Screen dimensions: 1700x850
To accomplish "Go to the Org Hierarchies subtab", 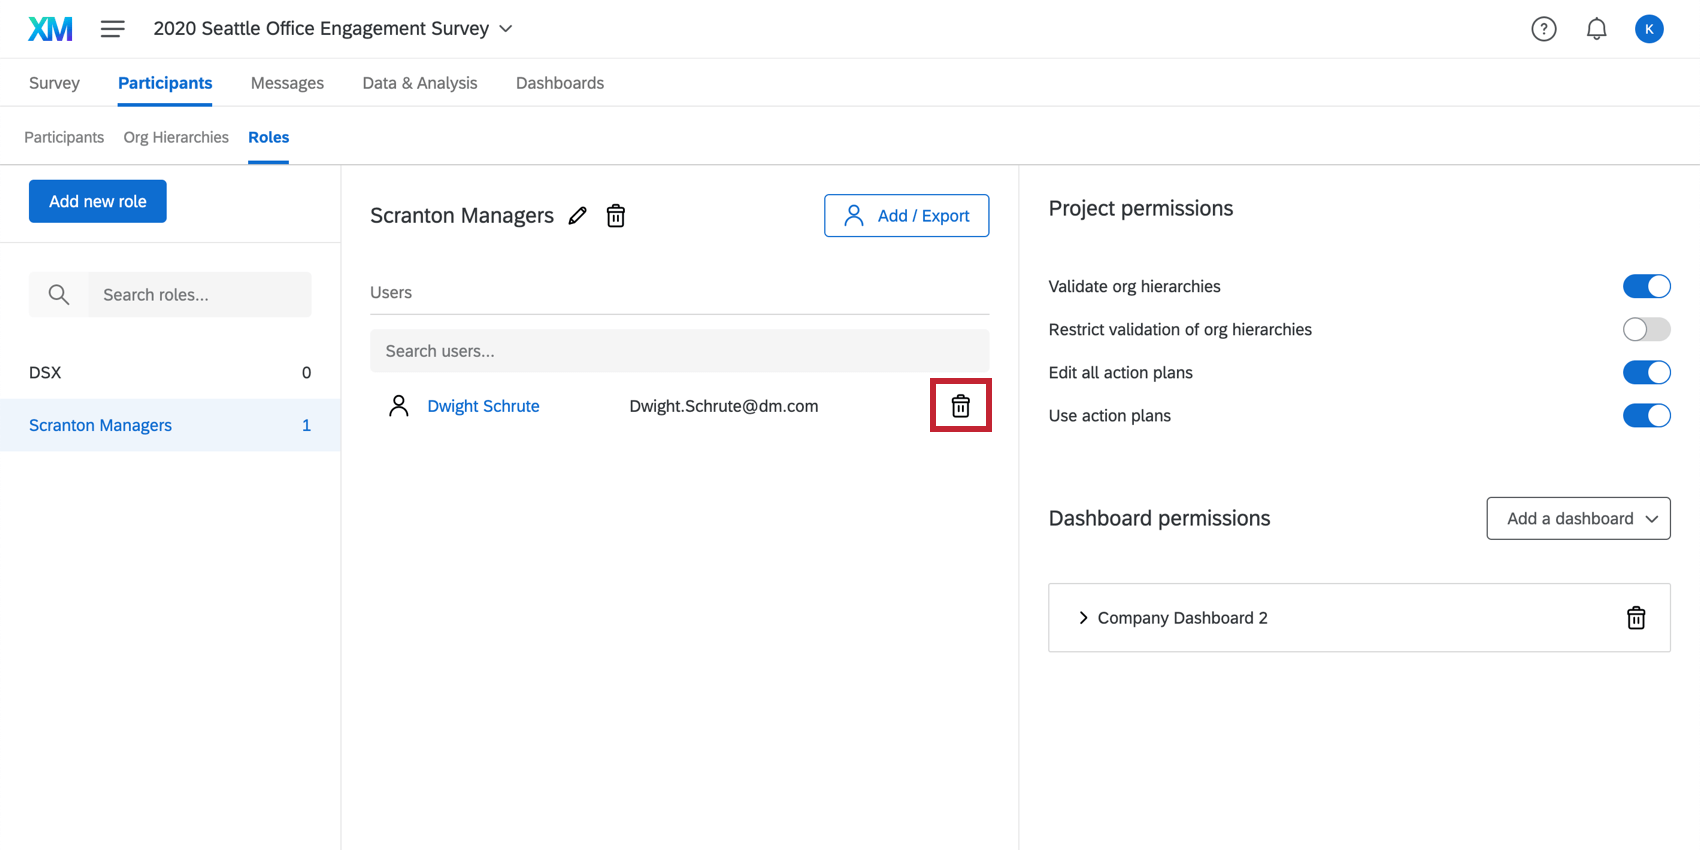I will coord(176,137).
